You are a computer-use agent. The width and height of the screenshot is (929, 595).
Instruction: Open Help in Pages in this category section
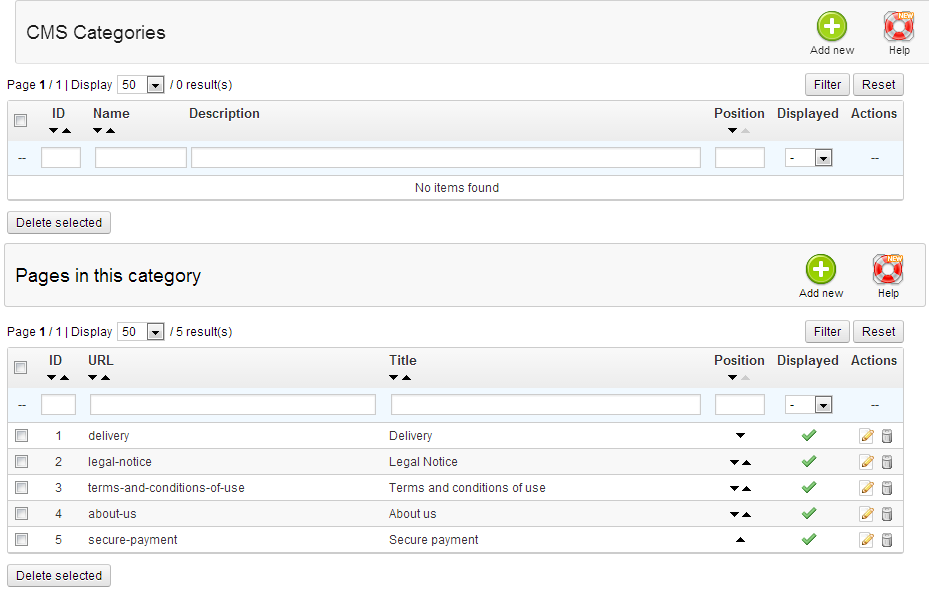tap(887, 270)
